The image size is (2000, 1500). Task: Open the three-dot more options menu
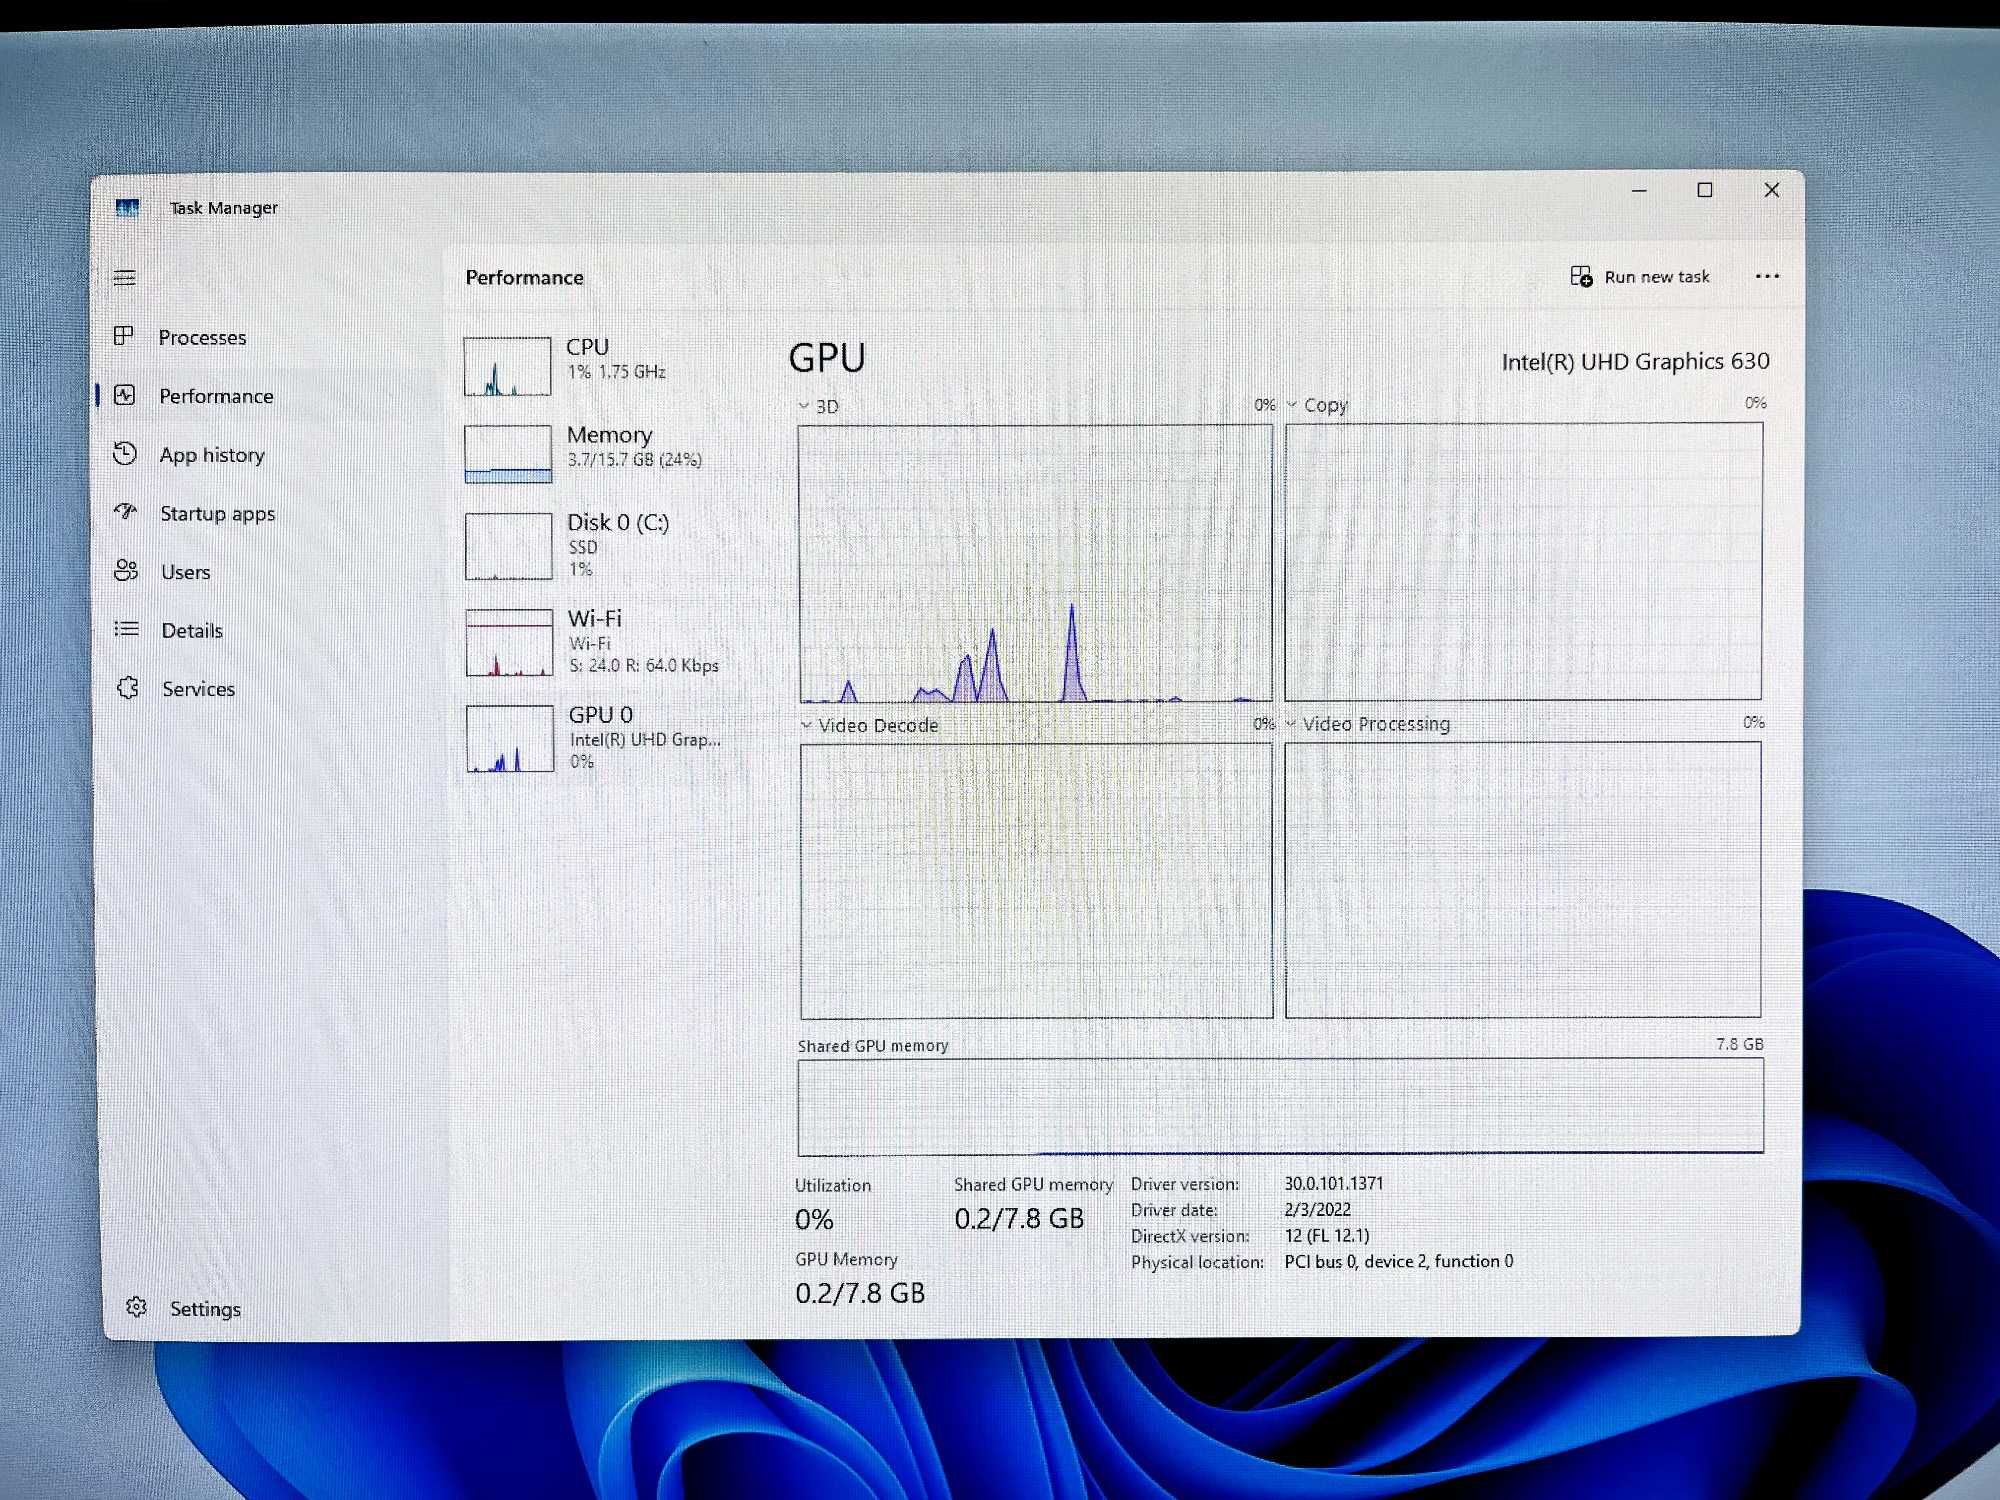tap(1767, 277)
